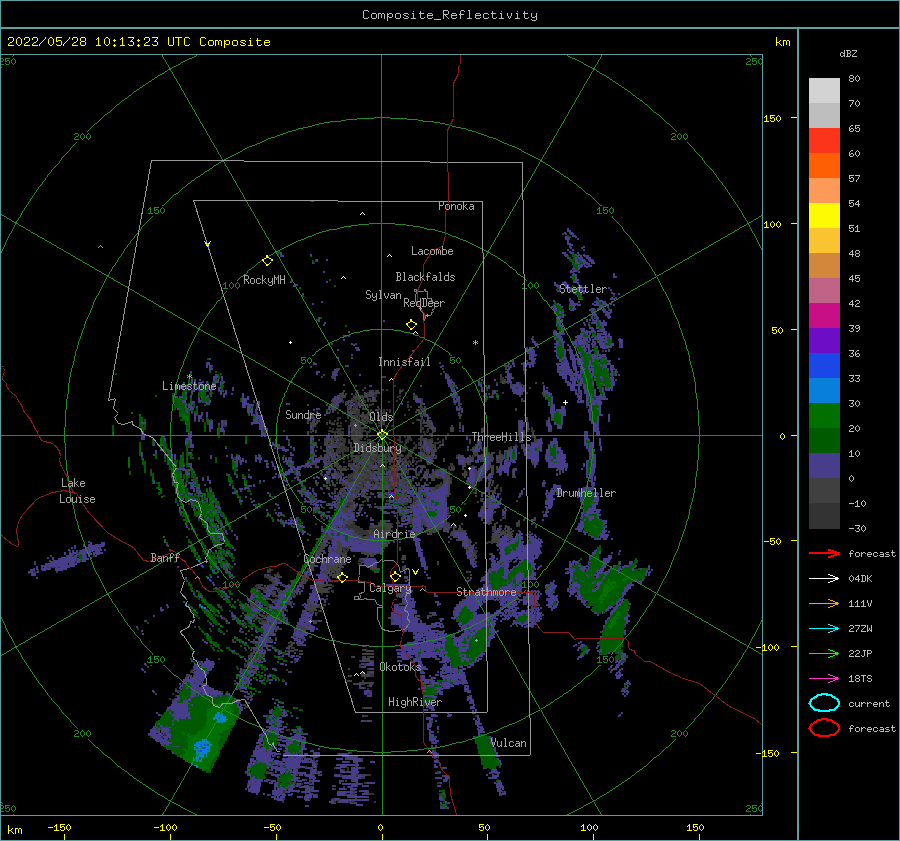Click the blue 30 dBZ storm cell southwest
The width and height of the screenshot is (900, 841).
202,749
